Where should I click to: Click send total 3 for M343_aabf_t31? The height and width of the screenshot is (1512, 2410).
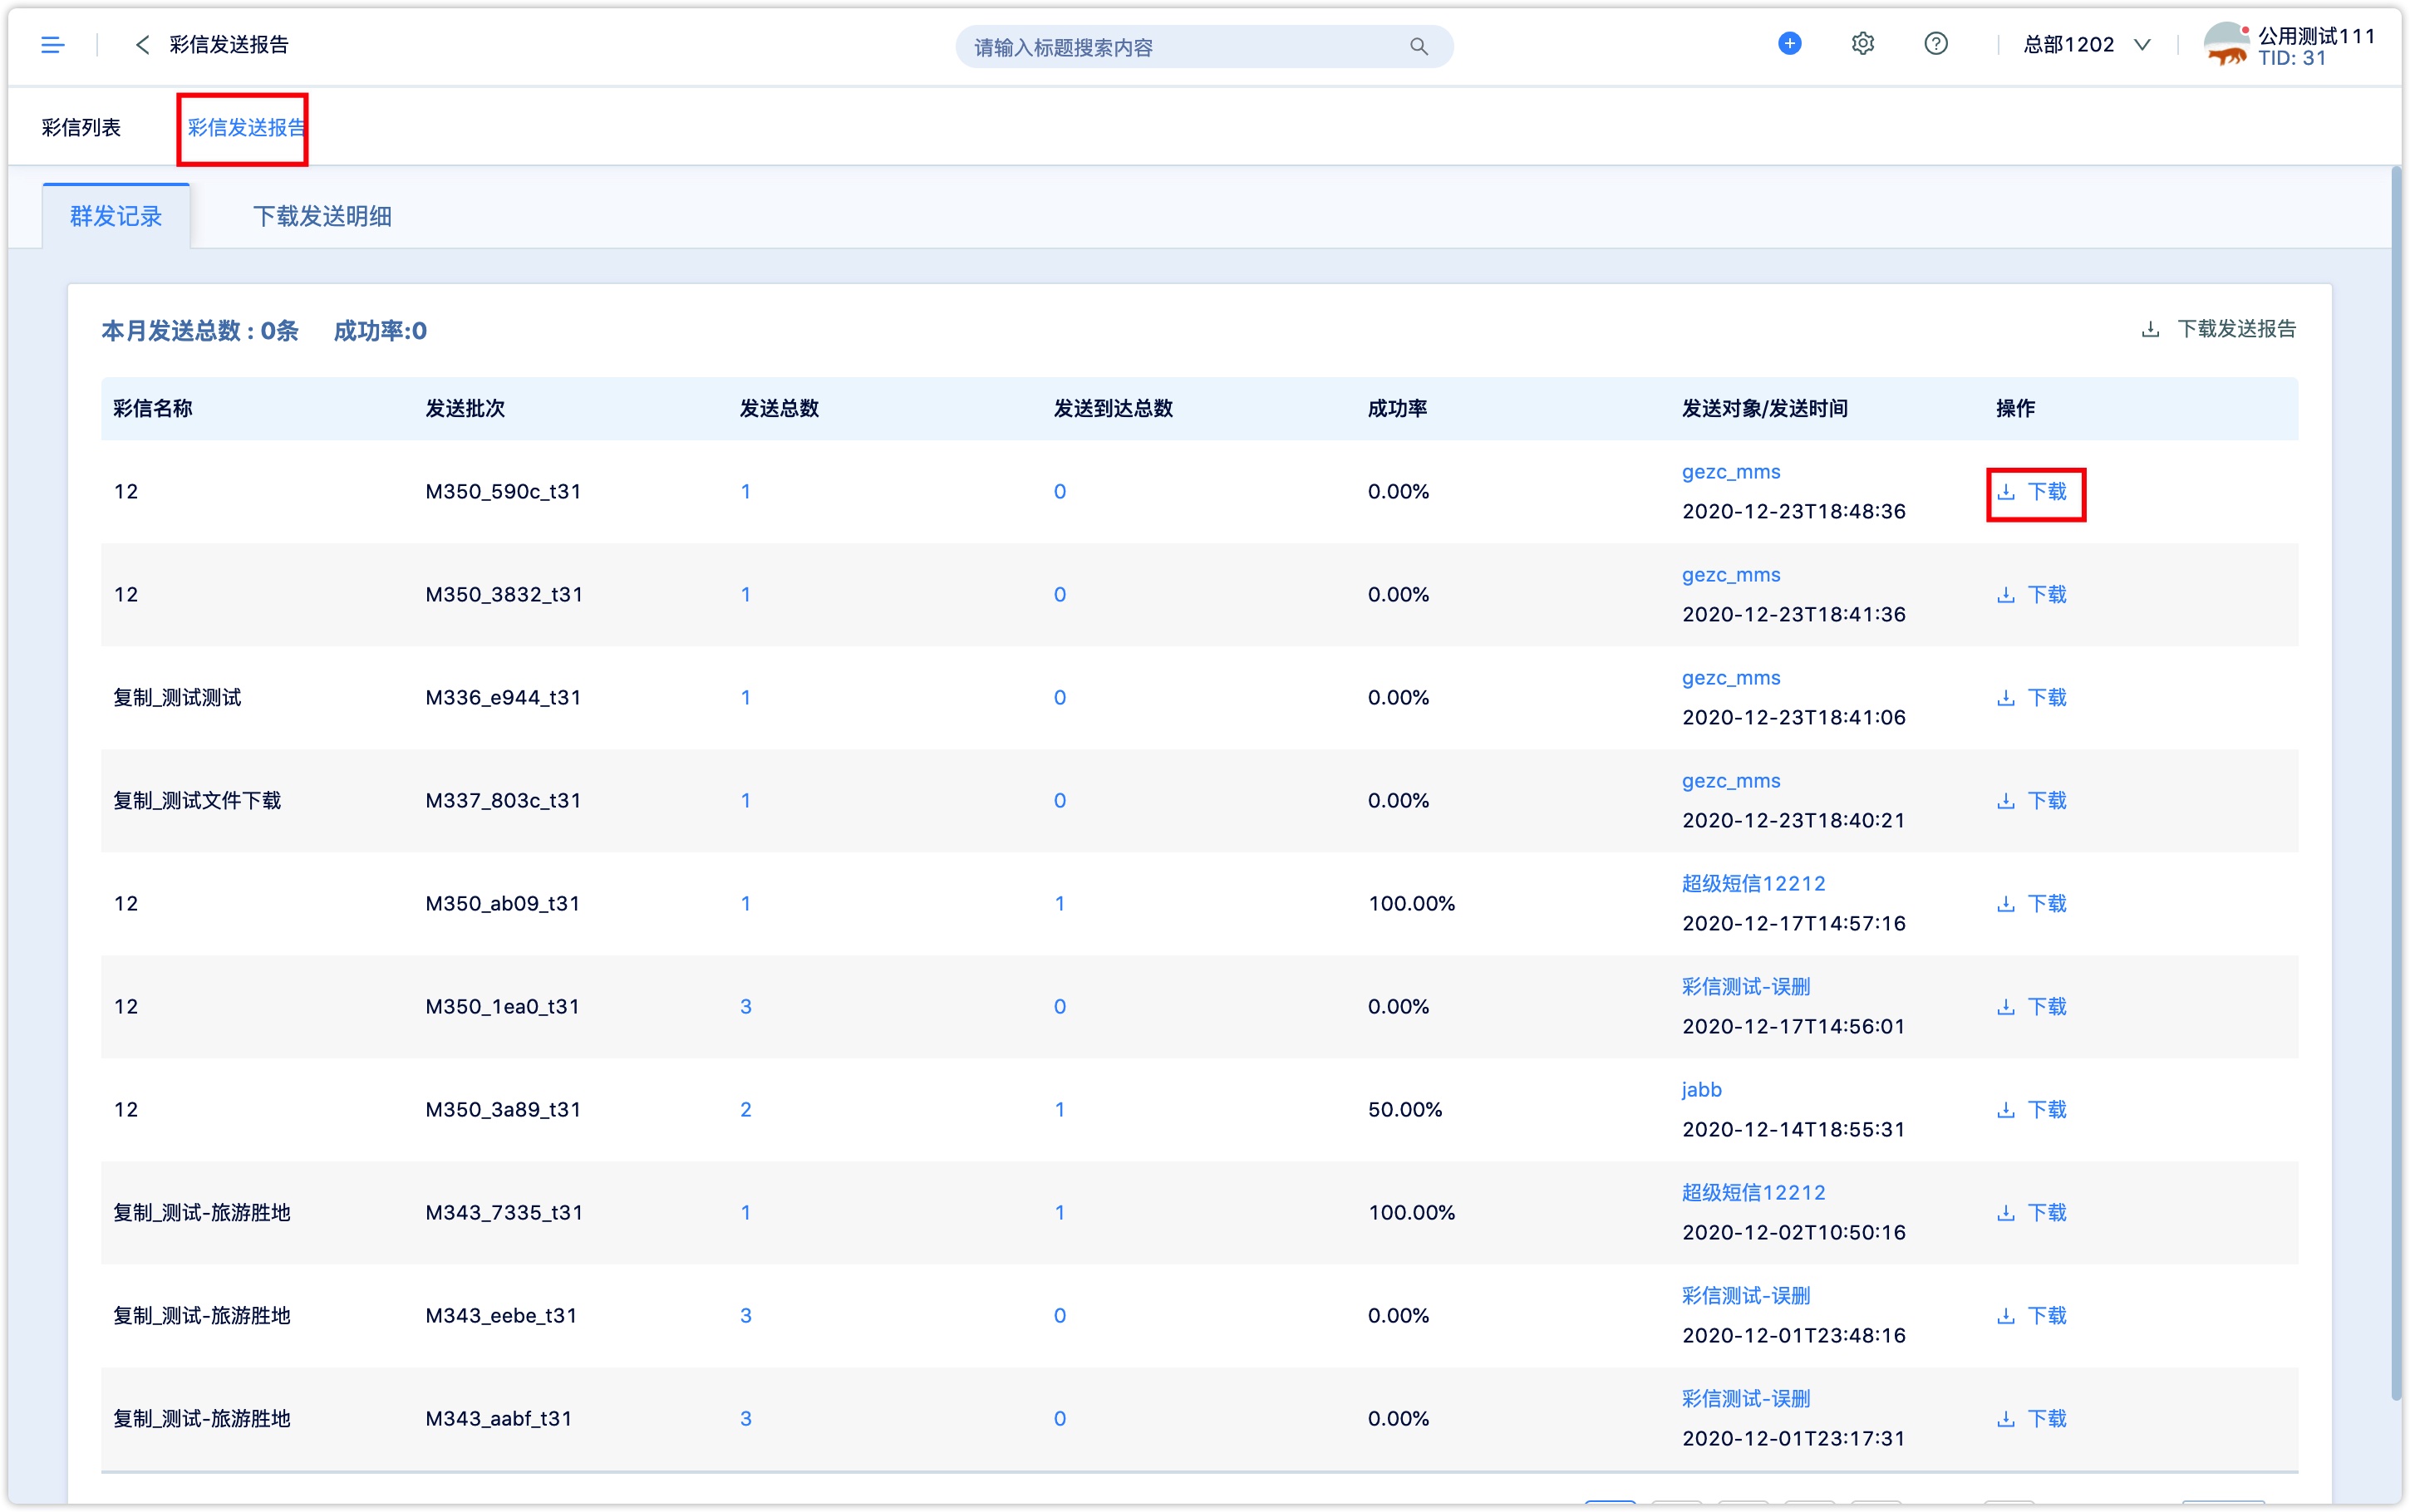[x=746, y=1419]
